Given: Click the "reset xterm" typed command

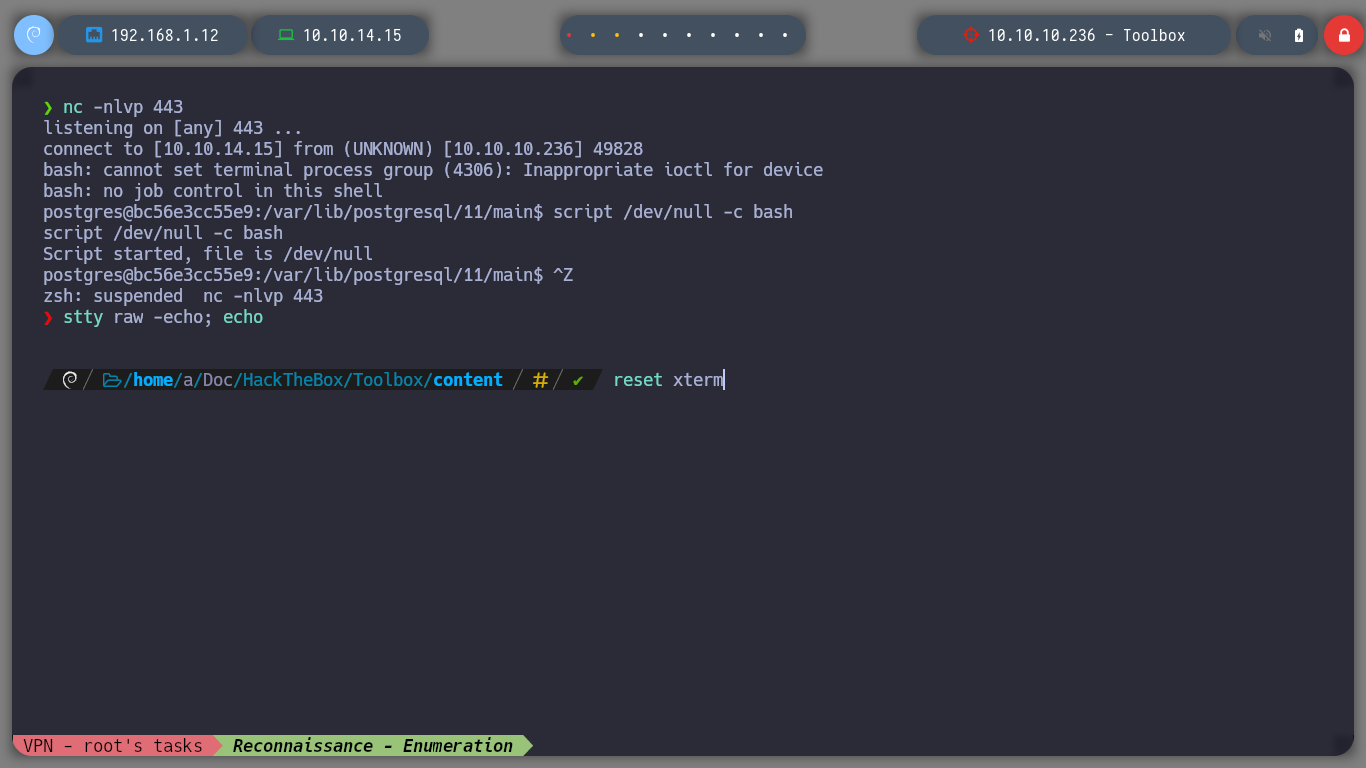Looking at the screenshot, I should click(x=668, y=380).
